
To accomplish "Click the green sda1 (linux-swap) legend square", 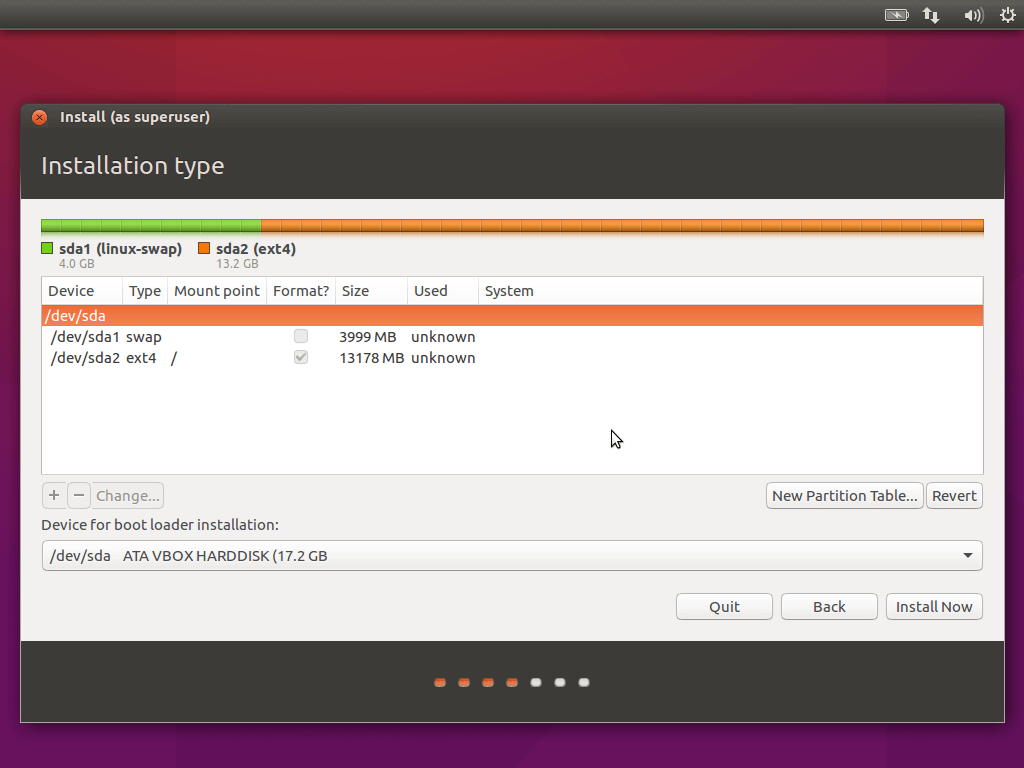I will [45, 248].
